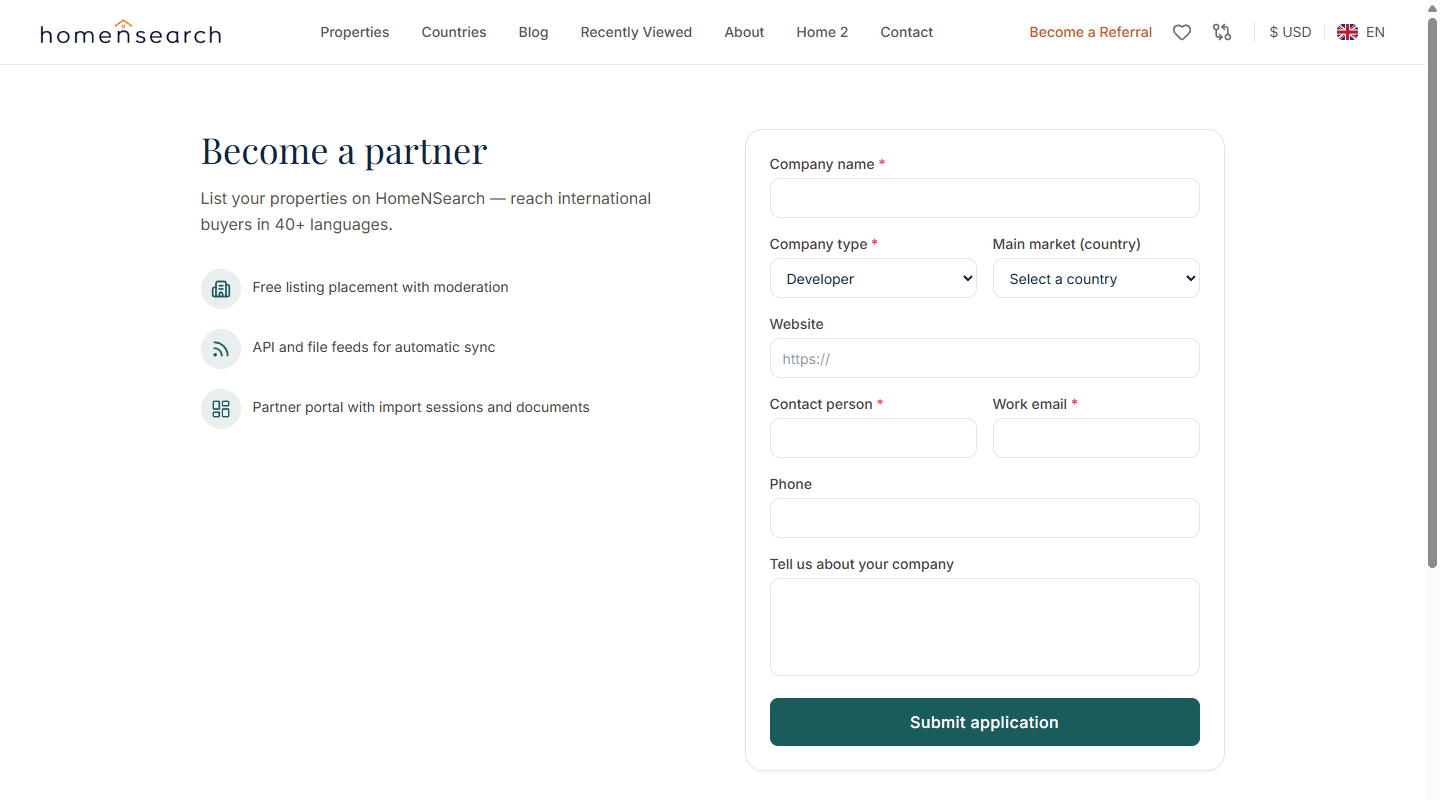
Task: Open the $ USD currency selector
Action: click(1290, 32)
